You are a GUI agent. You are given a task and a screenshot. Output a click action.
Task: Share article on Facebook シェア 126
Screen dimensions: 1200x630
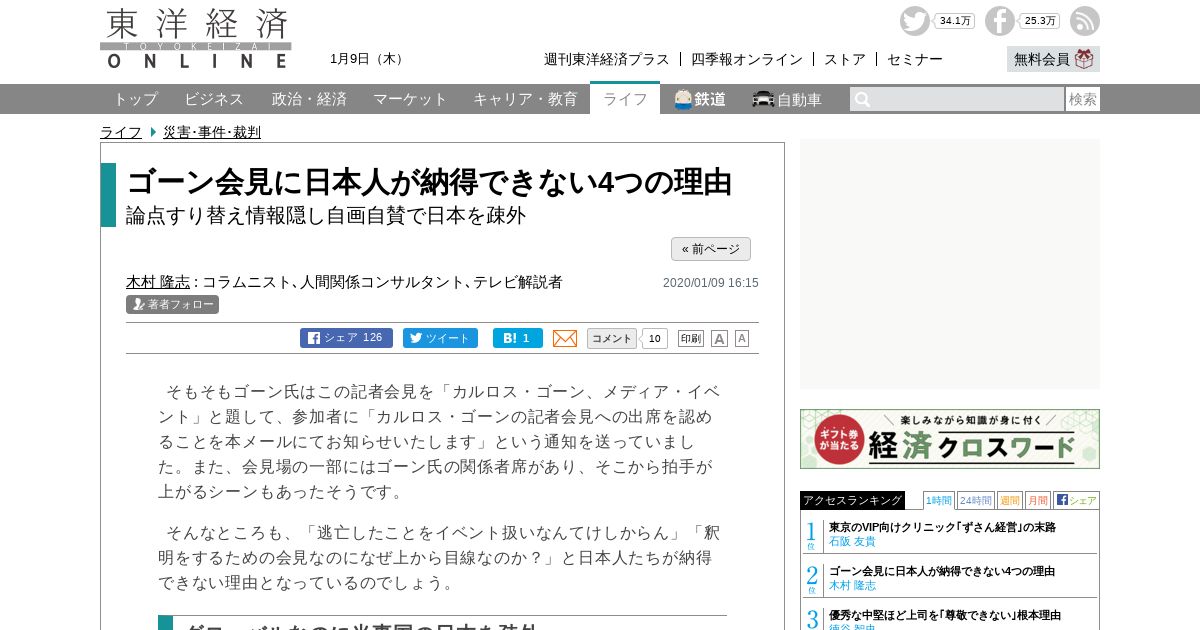[346, 338]
